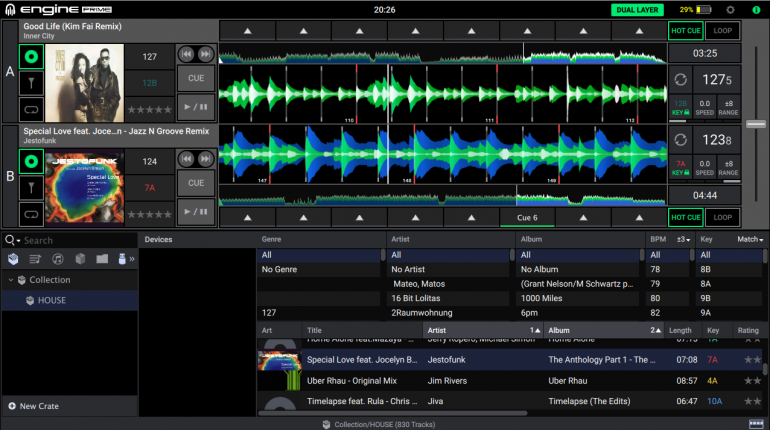Viewport: 770px width, 430px height.
Task: Click Deck B slip mode icon
Action: click(31, 188)
